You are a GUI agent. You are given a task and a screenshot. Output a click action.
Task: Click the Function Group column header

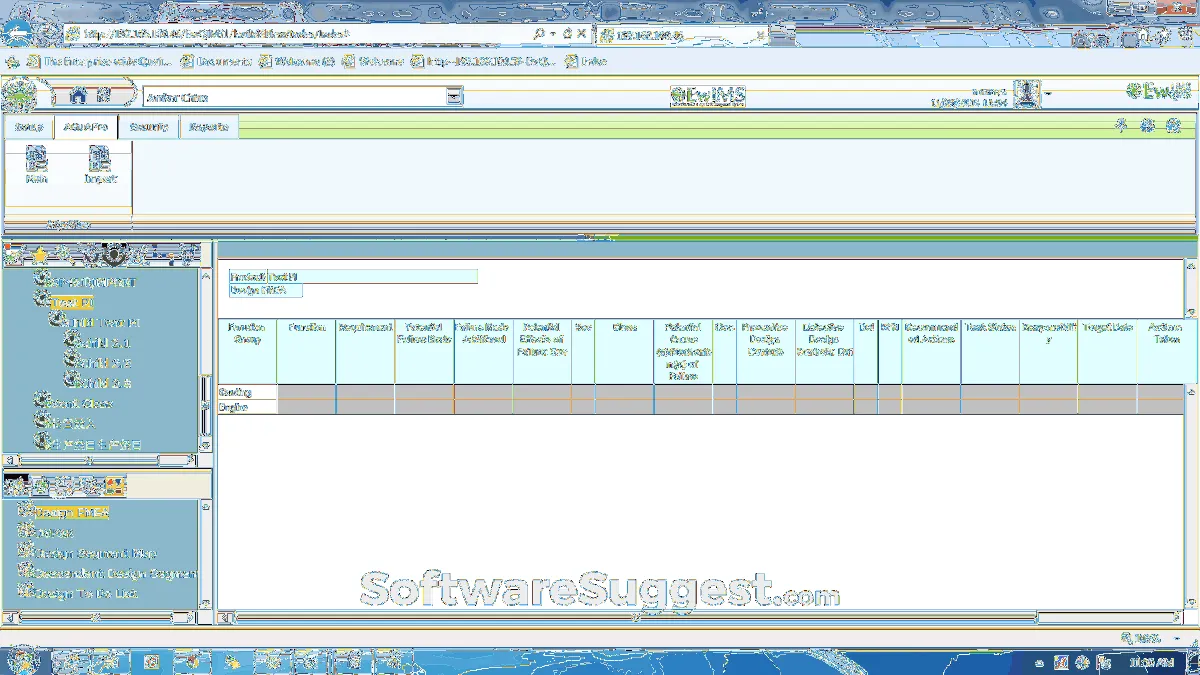coord(247,351)
